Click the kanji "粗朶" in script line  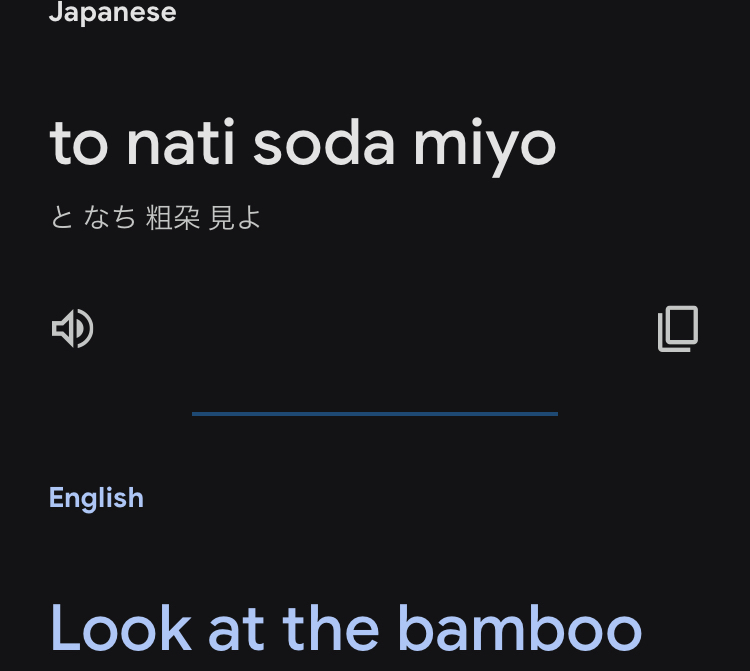click(173, 218)
